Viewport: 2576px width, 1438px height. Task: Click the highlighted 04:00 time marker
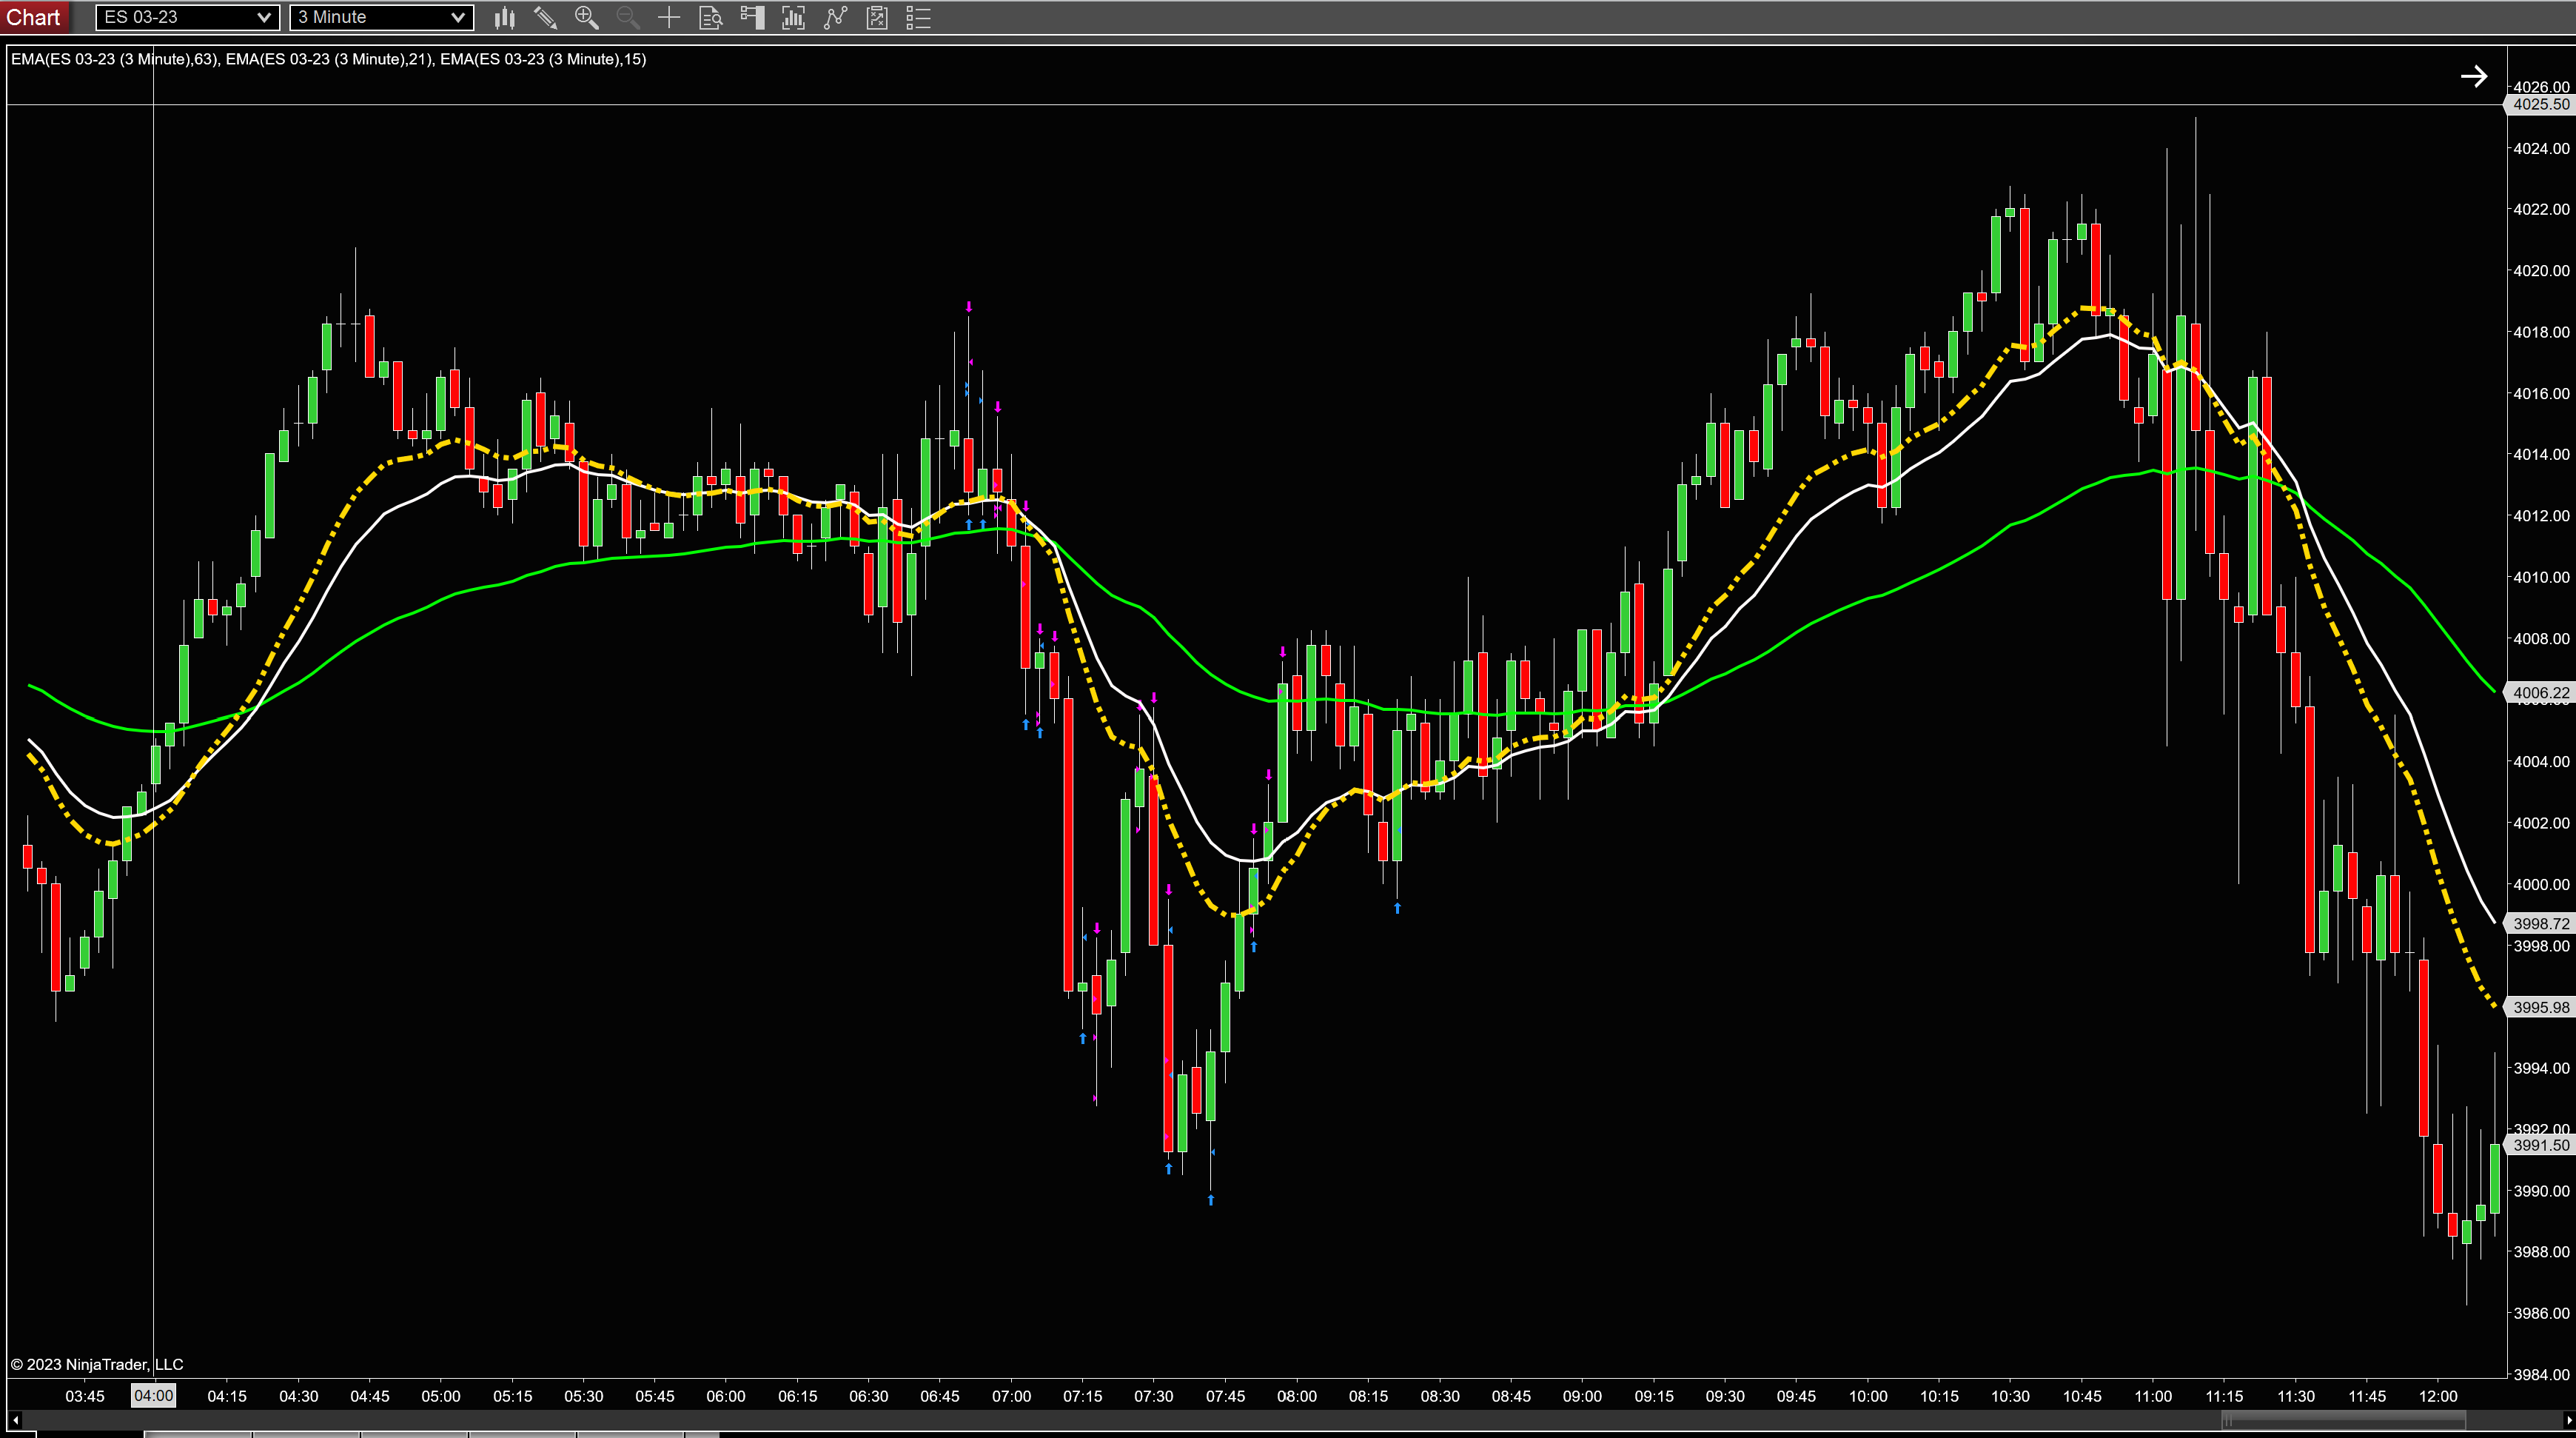click(x=153, y=1396)
